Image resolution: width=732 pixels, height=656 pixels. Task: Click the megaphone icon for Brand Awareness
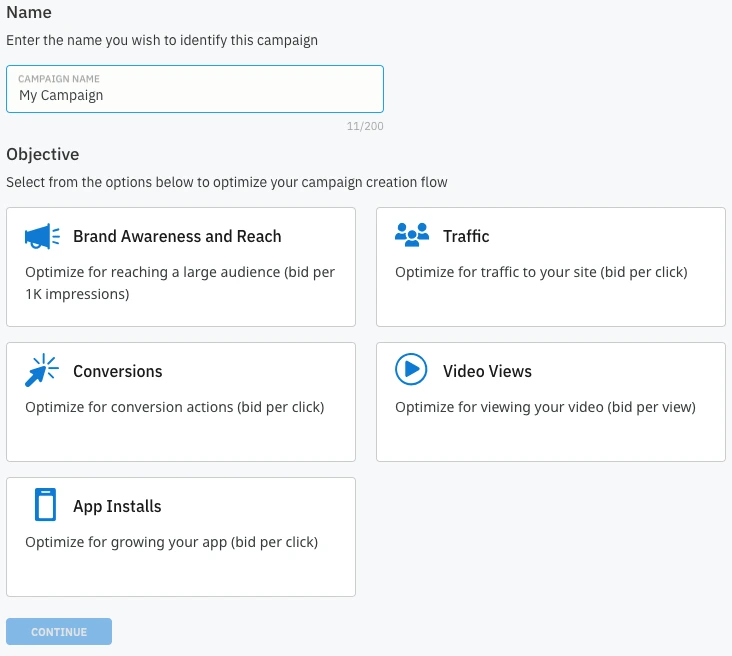pos(42,236)
